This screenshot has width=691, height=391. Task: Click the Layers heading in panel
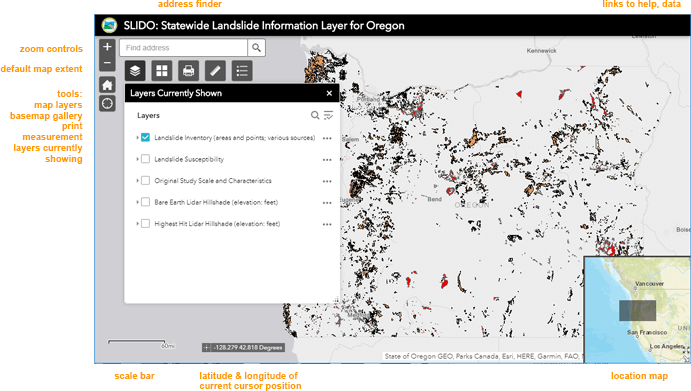(x=148, y=115)
